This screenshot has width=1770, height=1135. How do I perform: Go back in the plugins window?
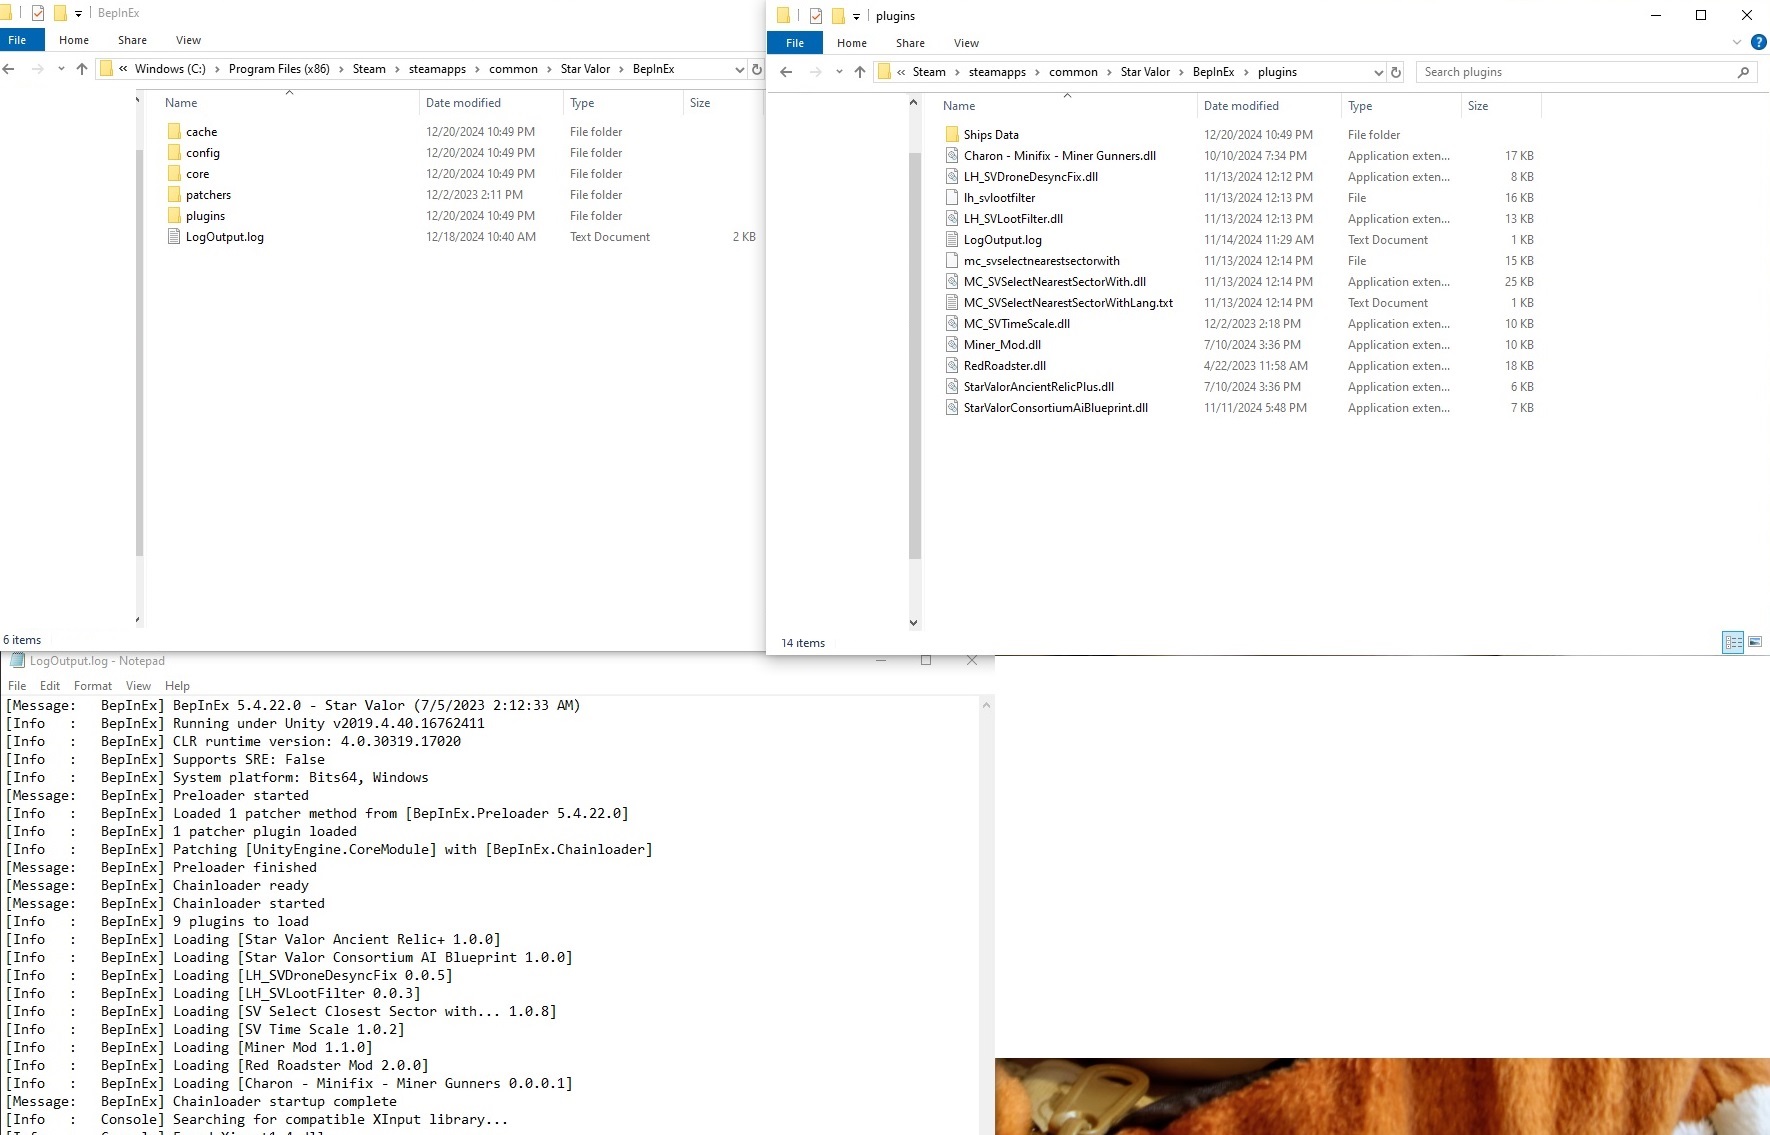[786, 72]
